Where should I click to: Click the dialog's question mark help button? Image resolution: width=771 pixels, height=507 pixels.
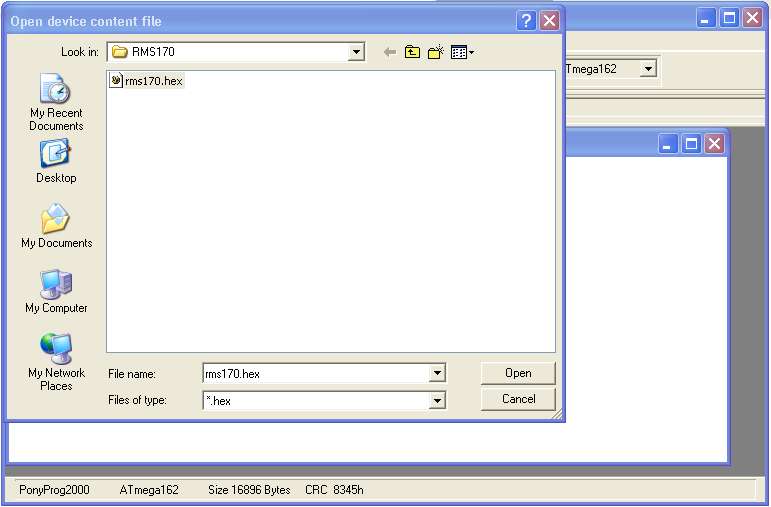point(527,21)
